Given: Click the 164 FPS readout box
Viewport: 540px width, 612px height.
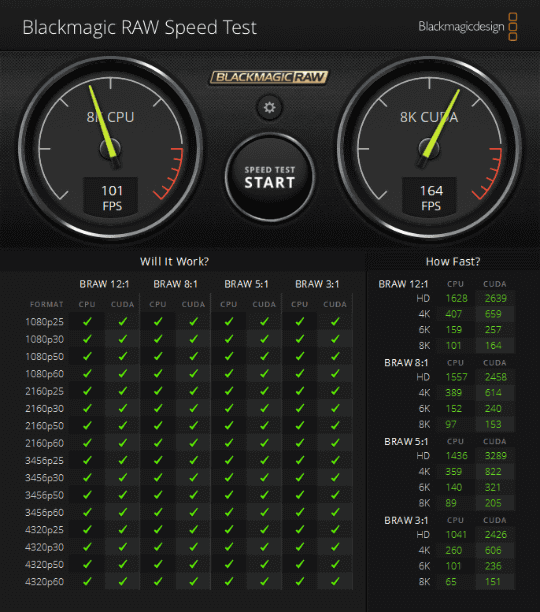Looking at the screenshot, I should (x=430, y=197).
